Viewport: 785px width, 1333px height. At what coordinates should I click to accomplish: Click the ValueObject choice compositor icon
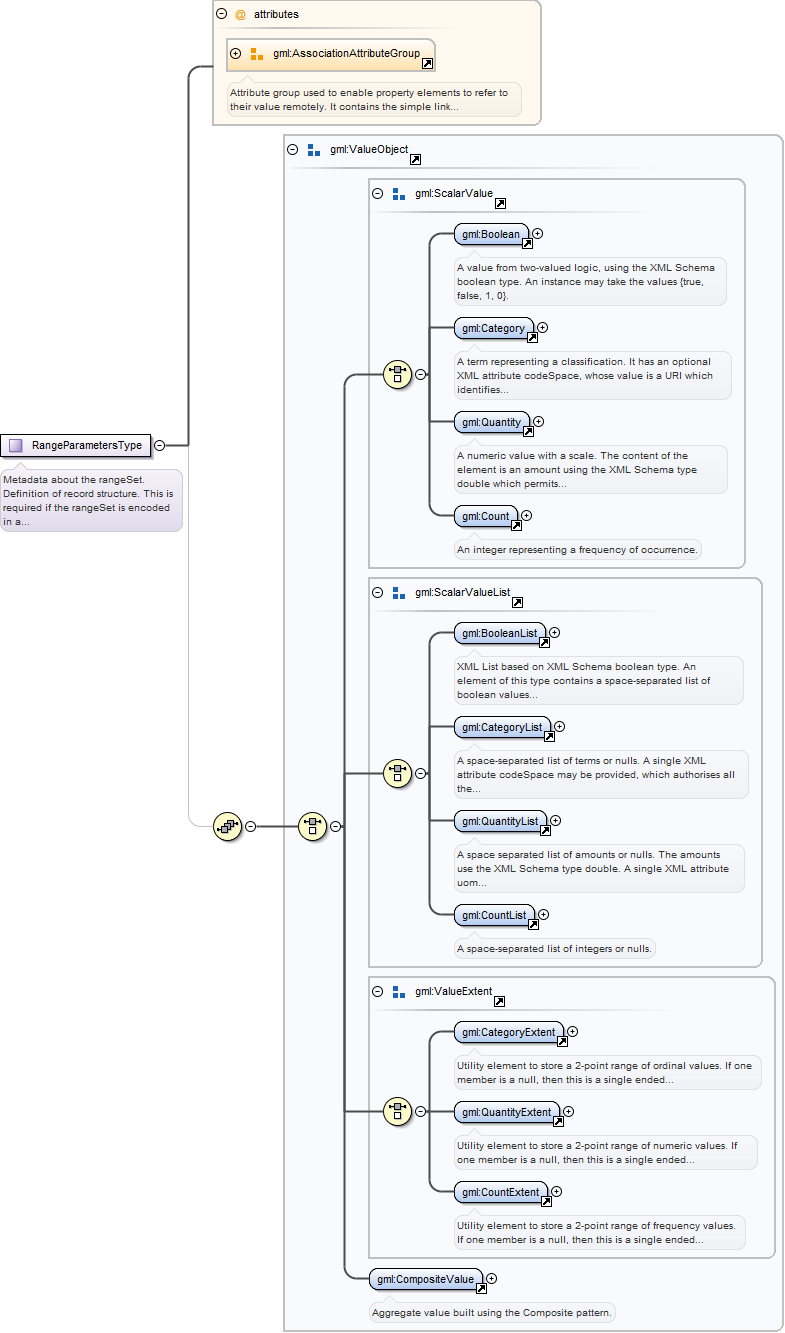click(313, 826)
